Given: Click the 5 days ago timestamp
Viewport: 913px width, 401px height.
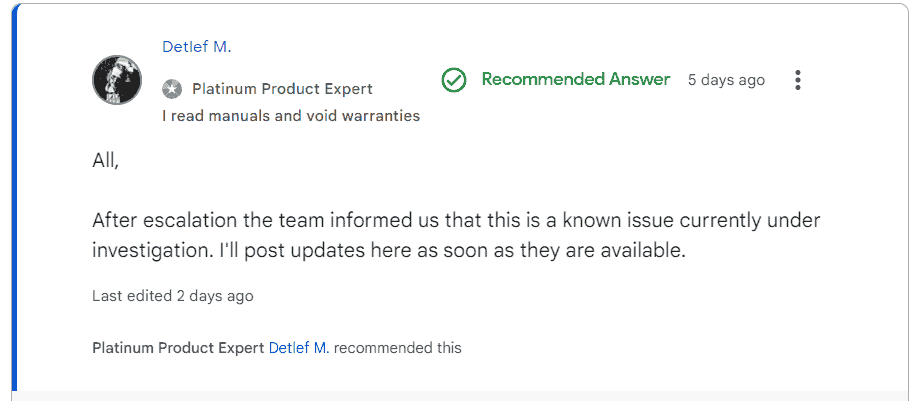Looking at the screenshot, I should click(726, 80).
